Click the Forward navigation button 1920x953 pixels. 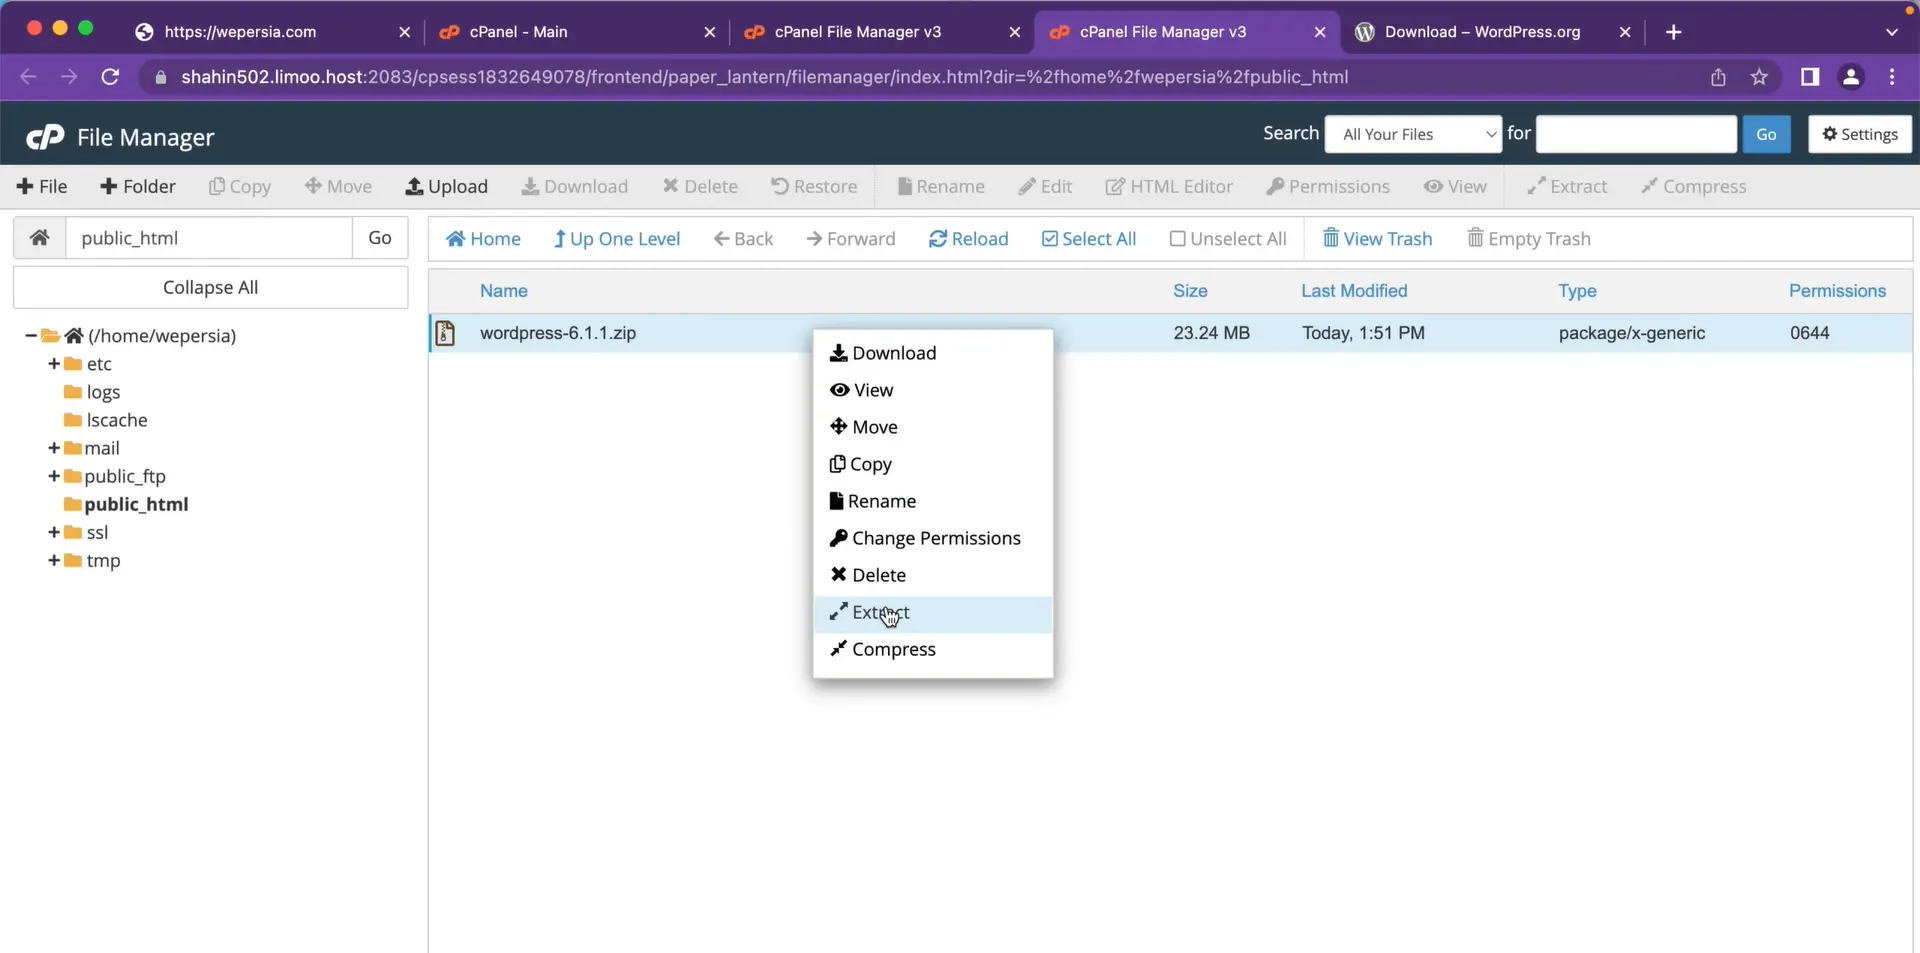[851, 239]
